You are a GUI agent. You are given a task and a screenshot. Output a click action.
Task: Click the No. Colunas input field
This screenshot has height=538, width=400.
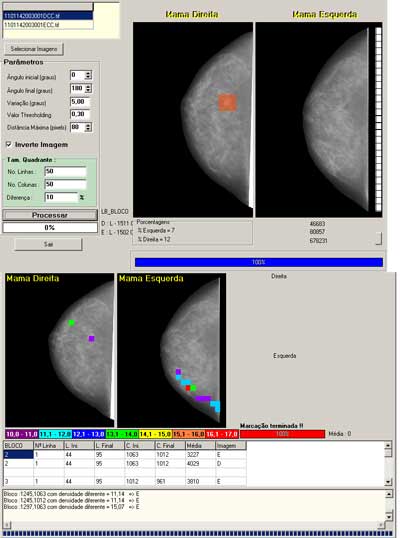point(65,184)
